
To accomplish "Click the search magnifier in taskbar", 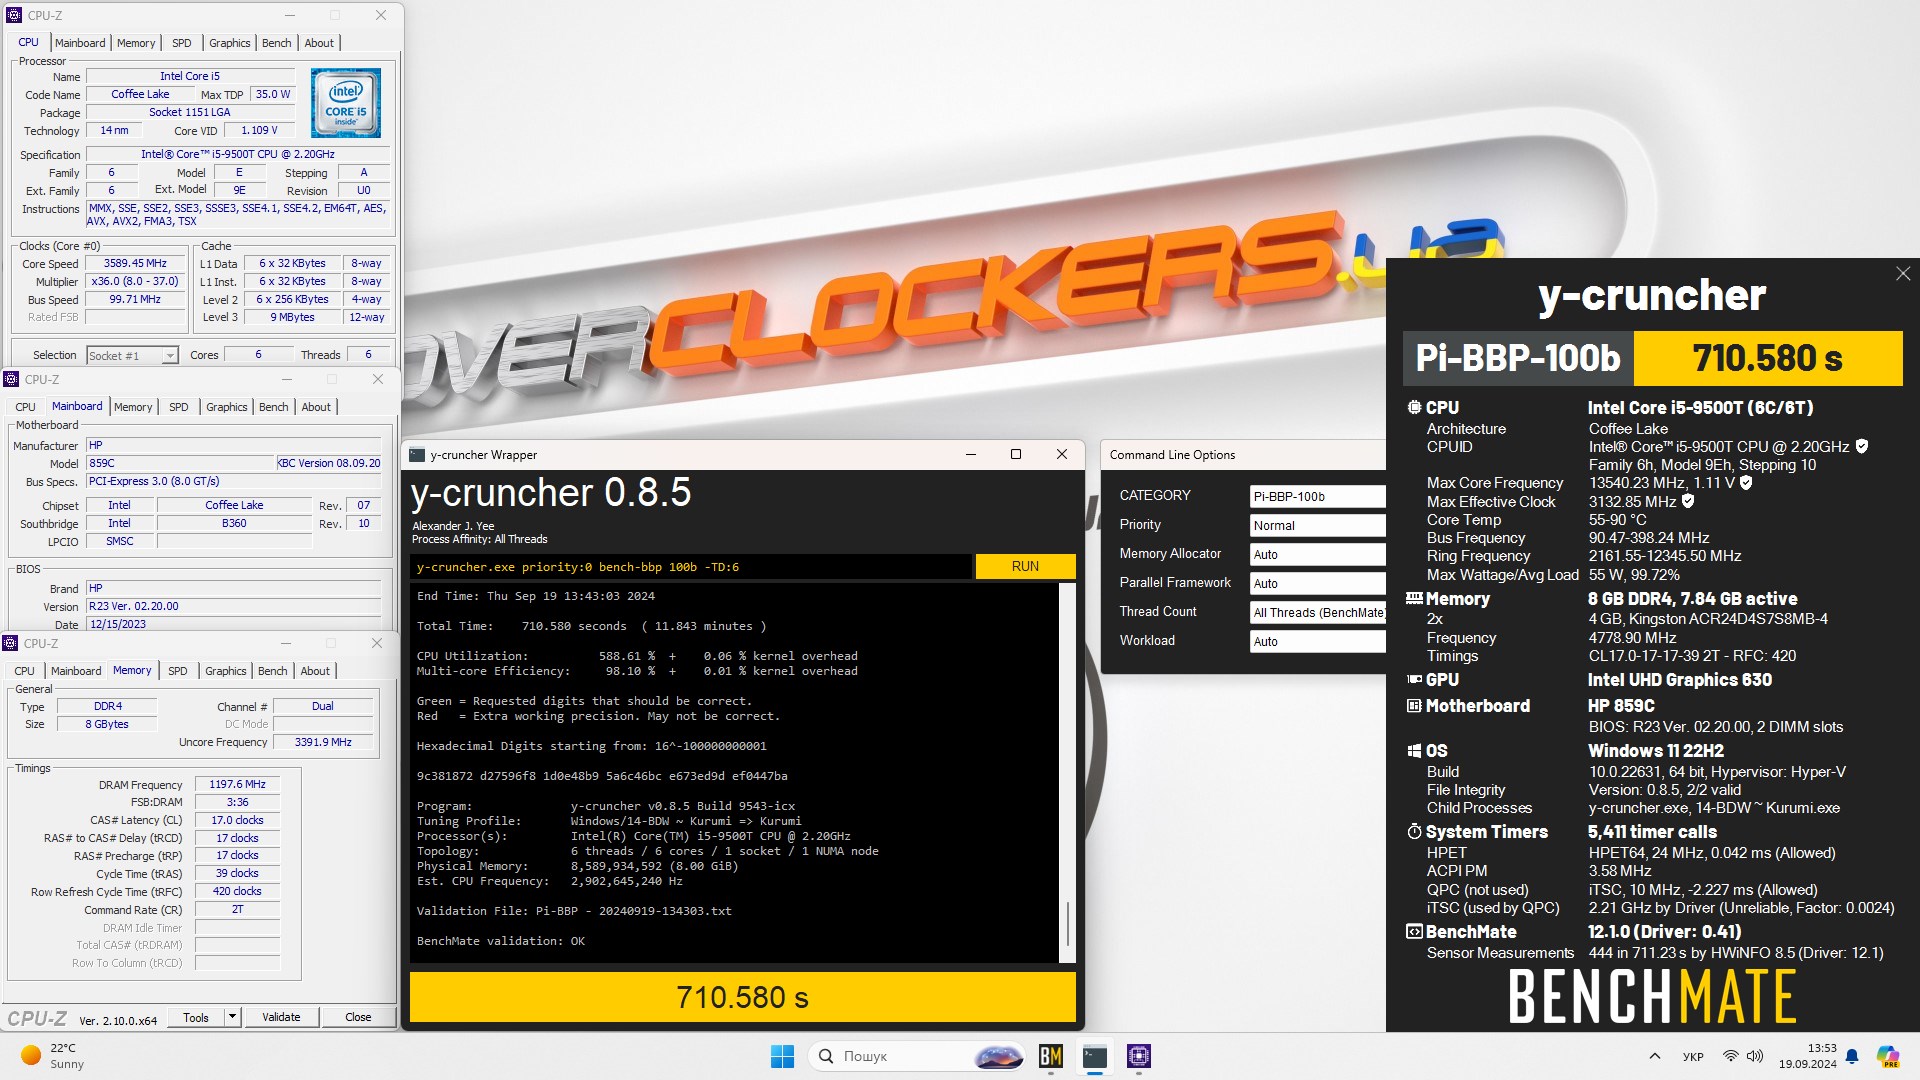I will [826, 1056].
